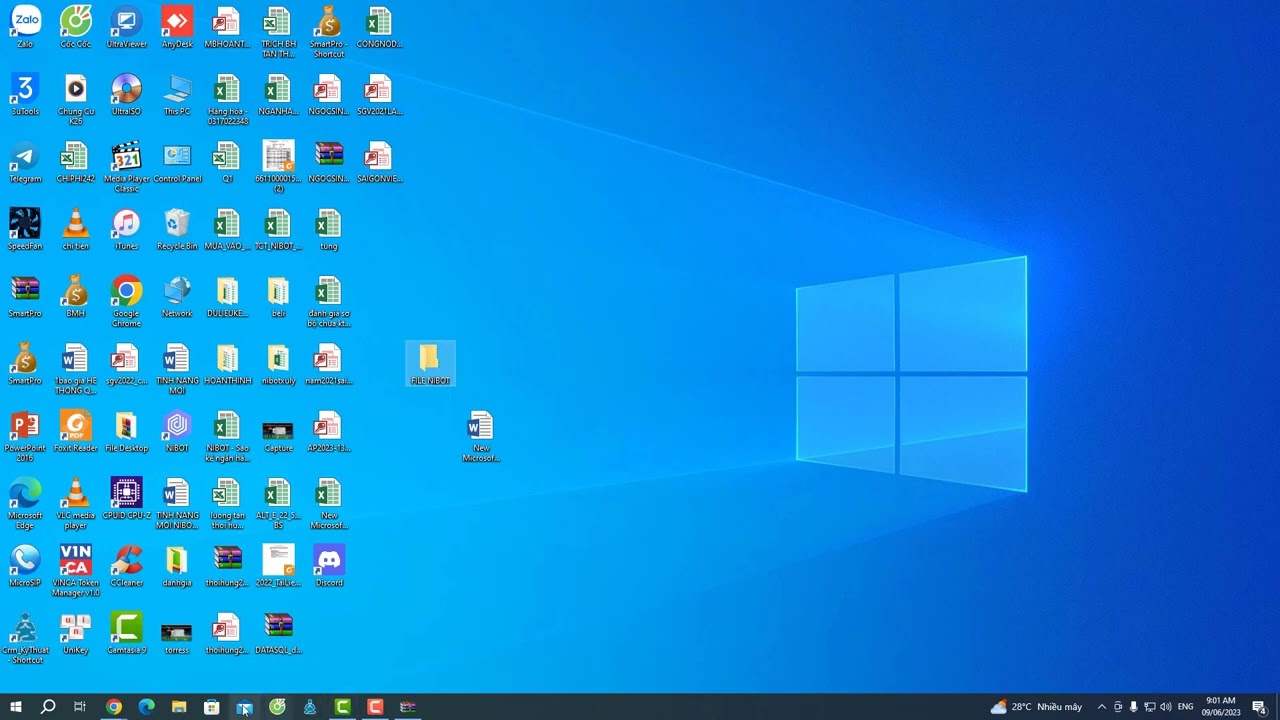1280x720 pixels.
Task: Select the danhgia folder icon
Action: pyautogui.click(x=177, y=565)
